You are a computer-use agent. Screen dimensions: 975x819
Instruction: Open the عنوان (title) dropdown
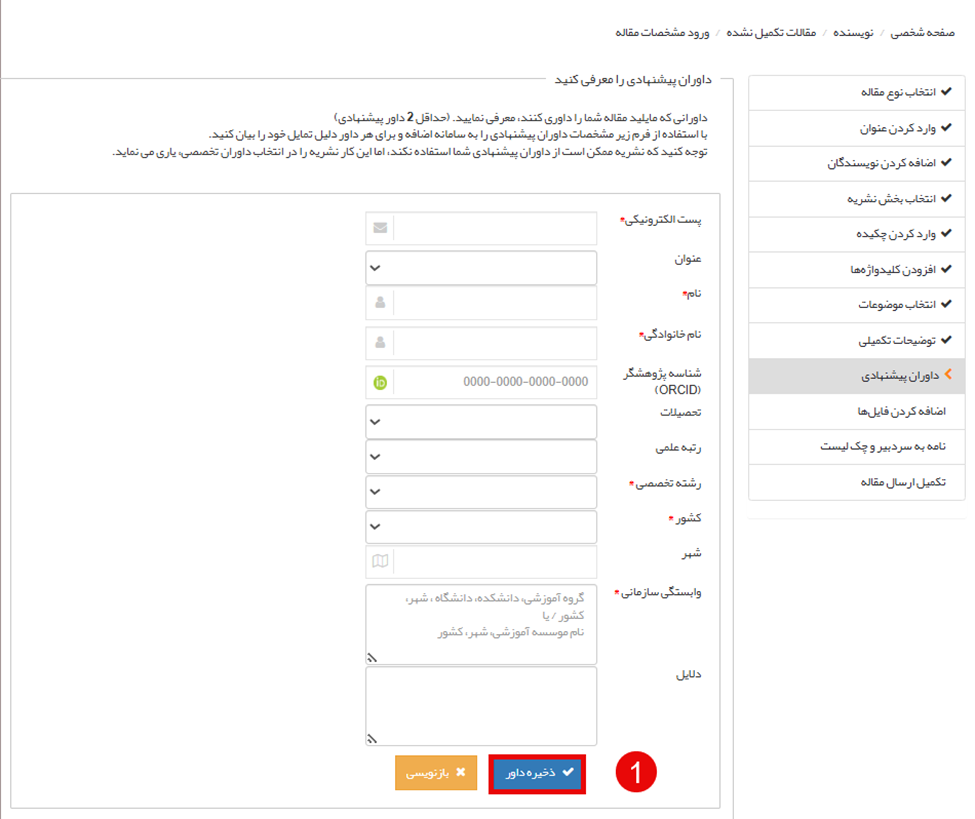(x=481, y=268)
